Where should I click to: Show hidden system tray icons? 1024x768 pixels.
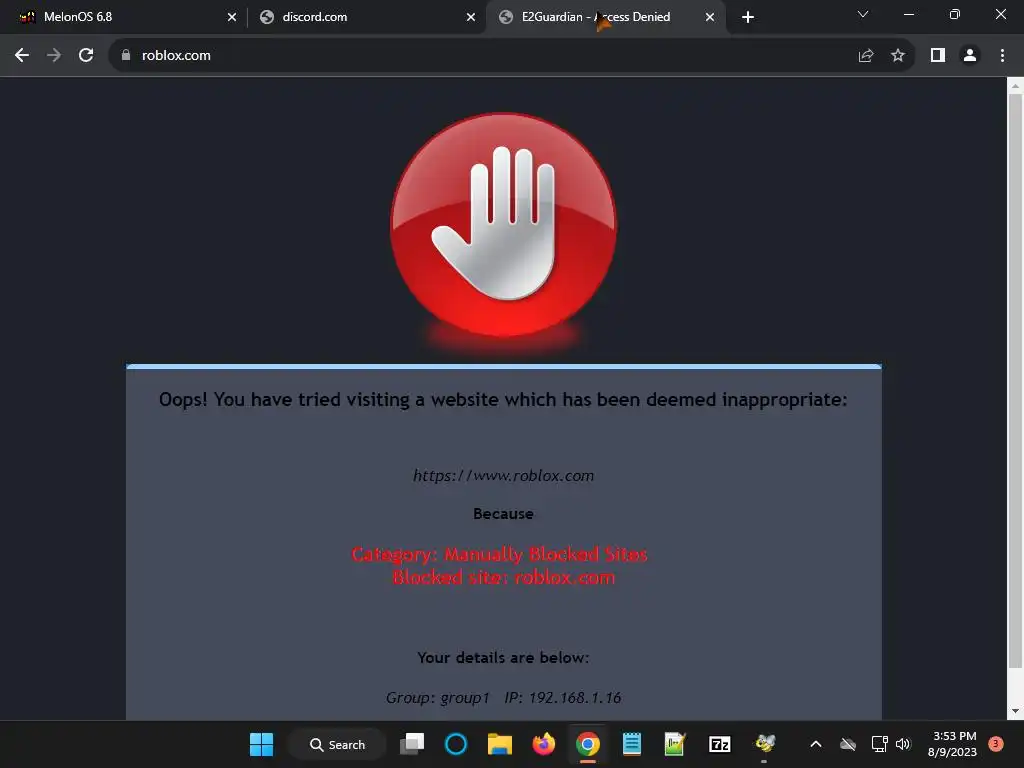pyautogui.click(x=816, y=744)
